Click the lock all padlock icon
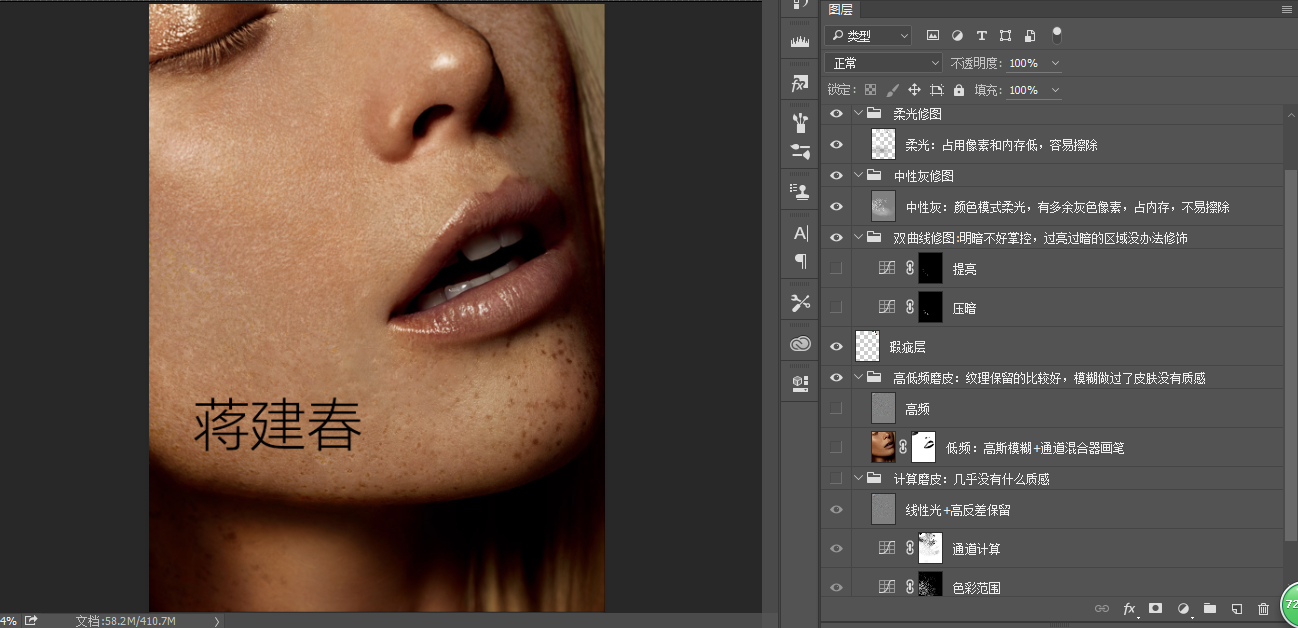Viewport: 1298px width, 628px height. coord(959,90)
